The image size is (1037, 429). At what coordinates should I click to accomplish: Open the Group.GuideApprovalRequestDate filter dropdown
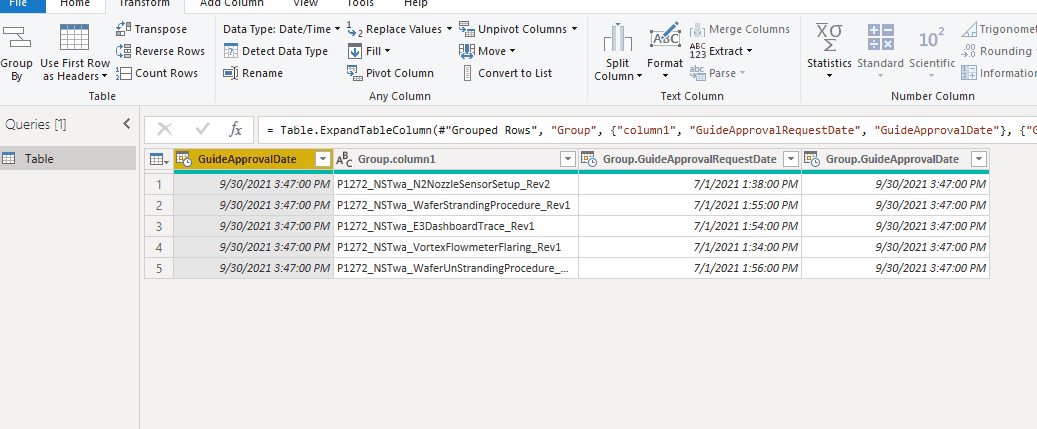(x=791, y=159)
